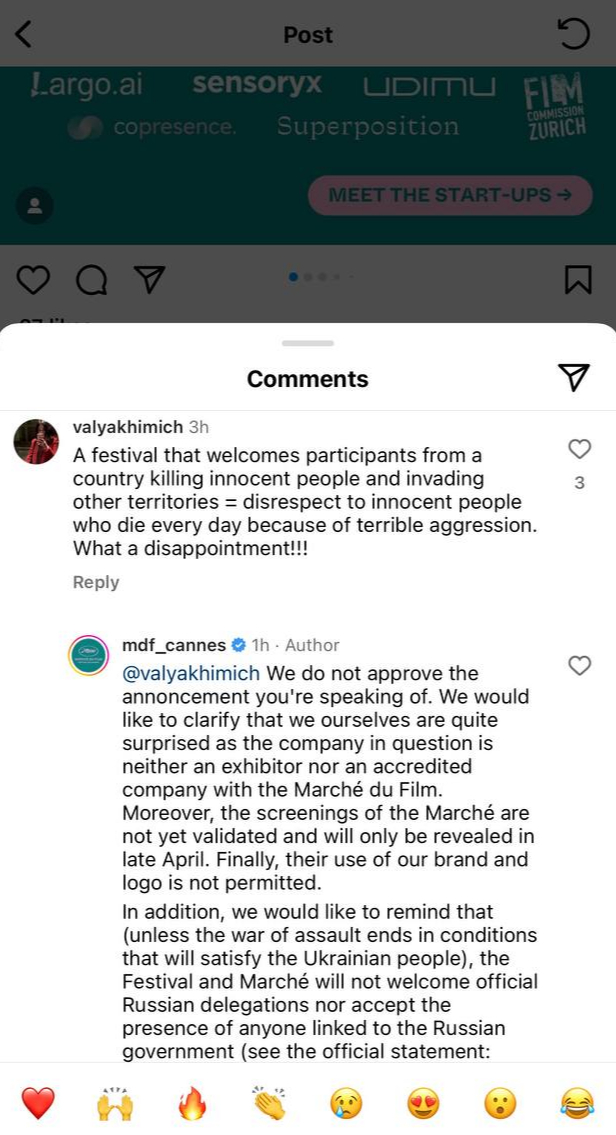The height and width of the screenshot is (1135, 616).
Task: Pick the fire emoji reaction
Action: tap(191, 1104)
